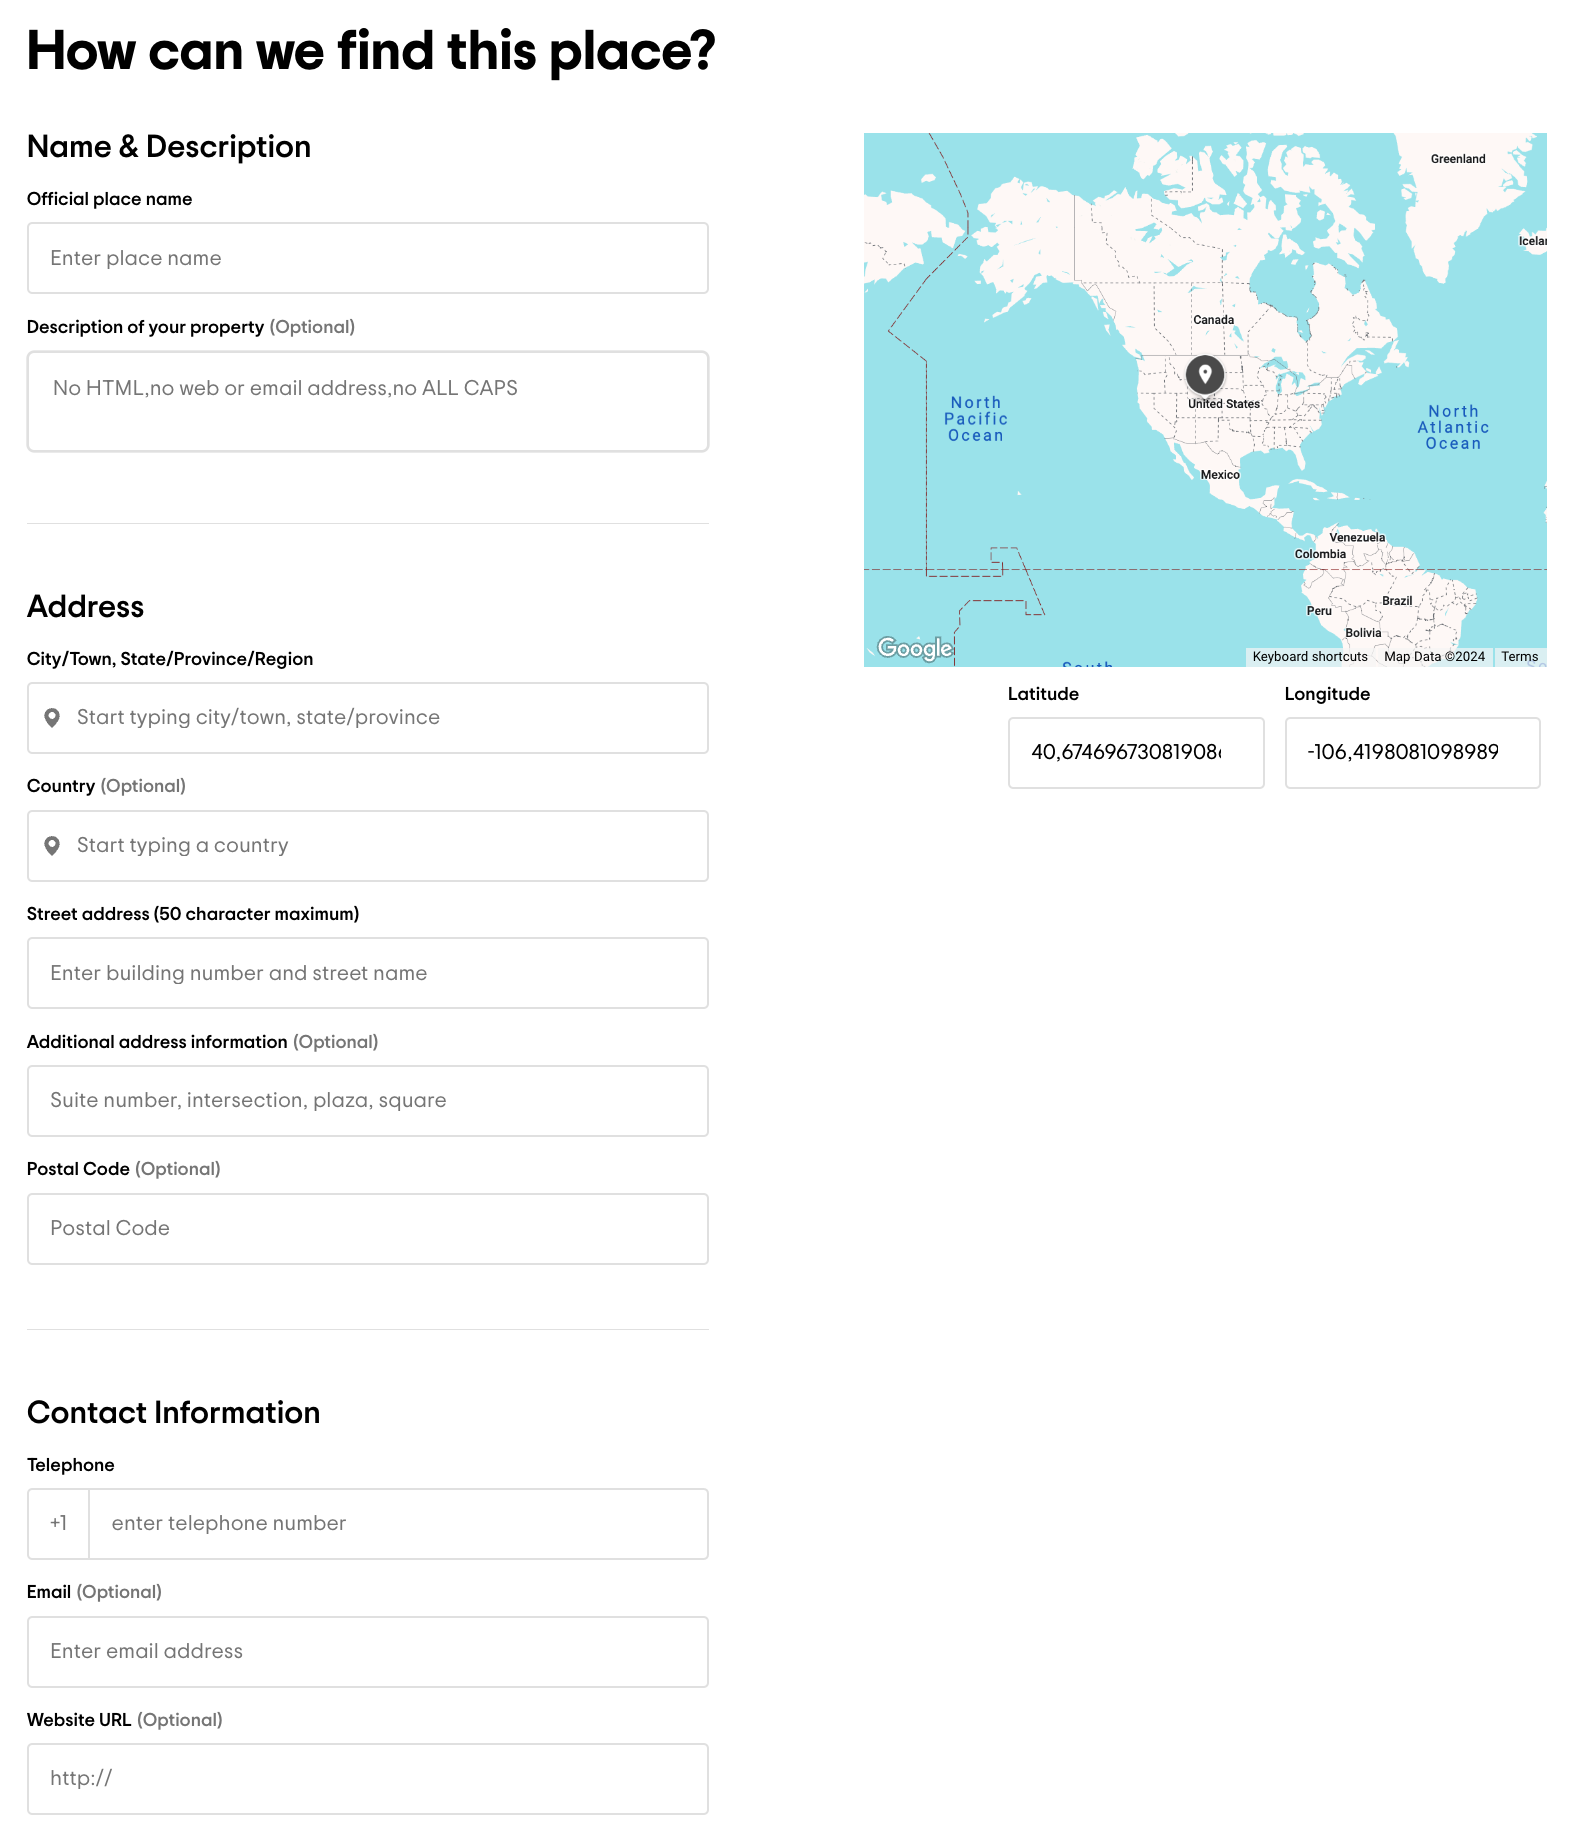1584x1828 pixels.
Task: Focus the Official place name field
Action: click(367, 258)
